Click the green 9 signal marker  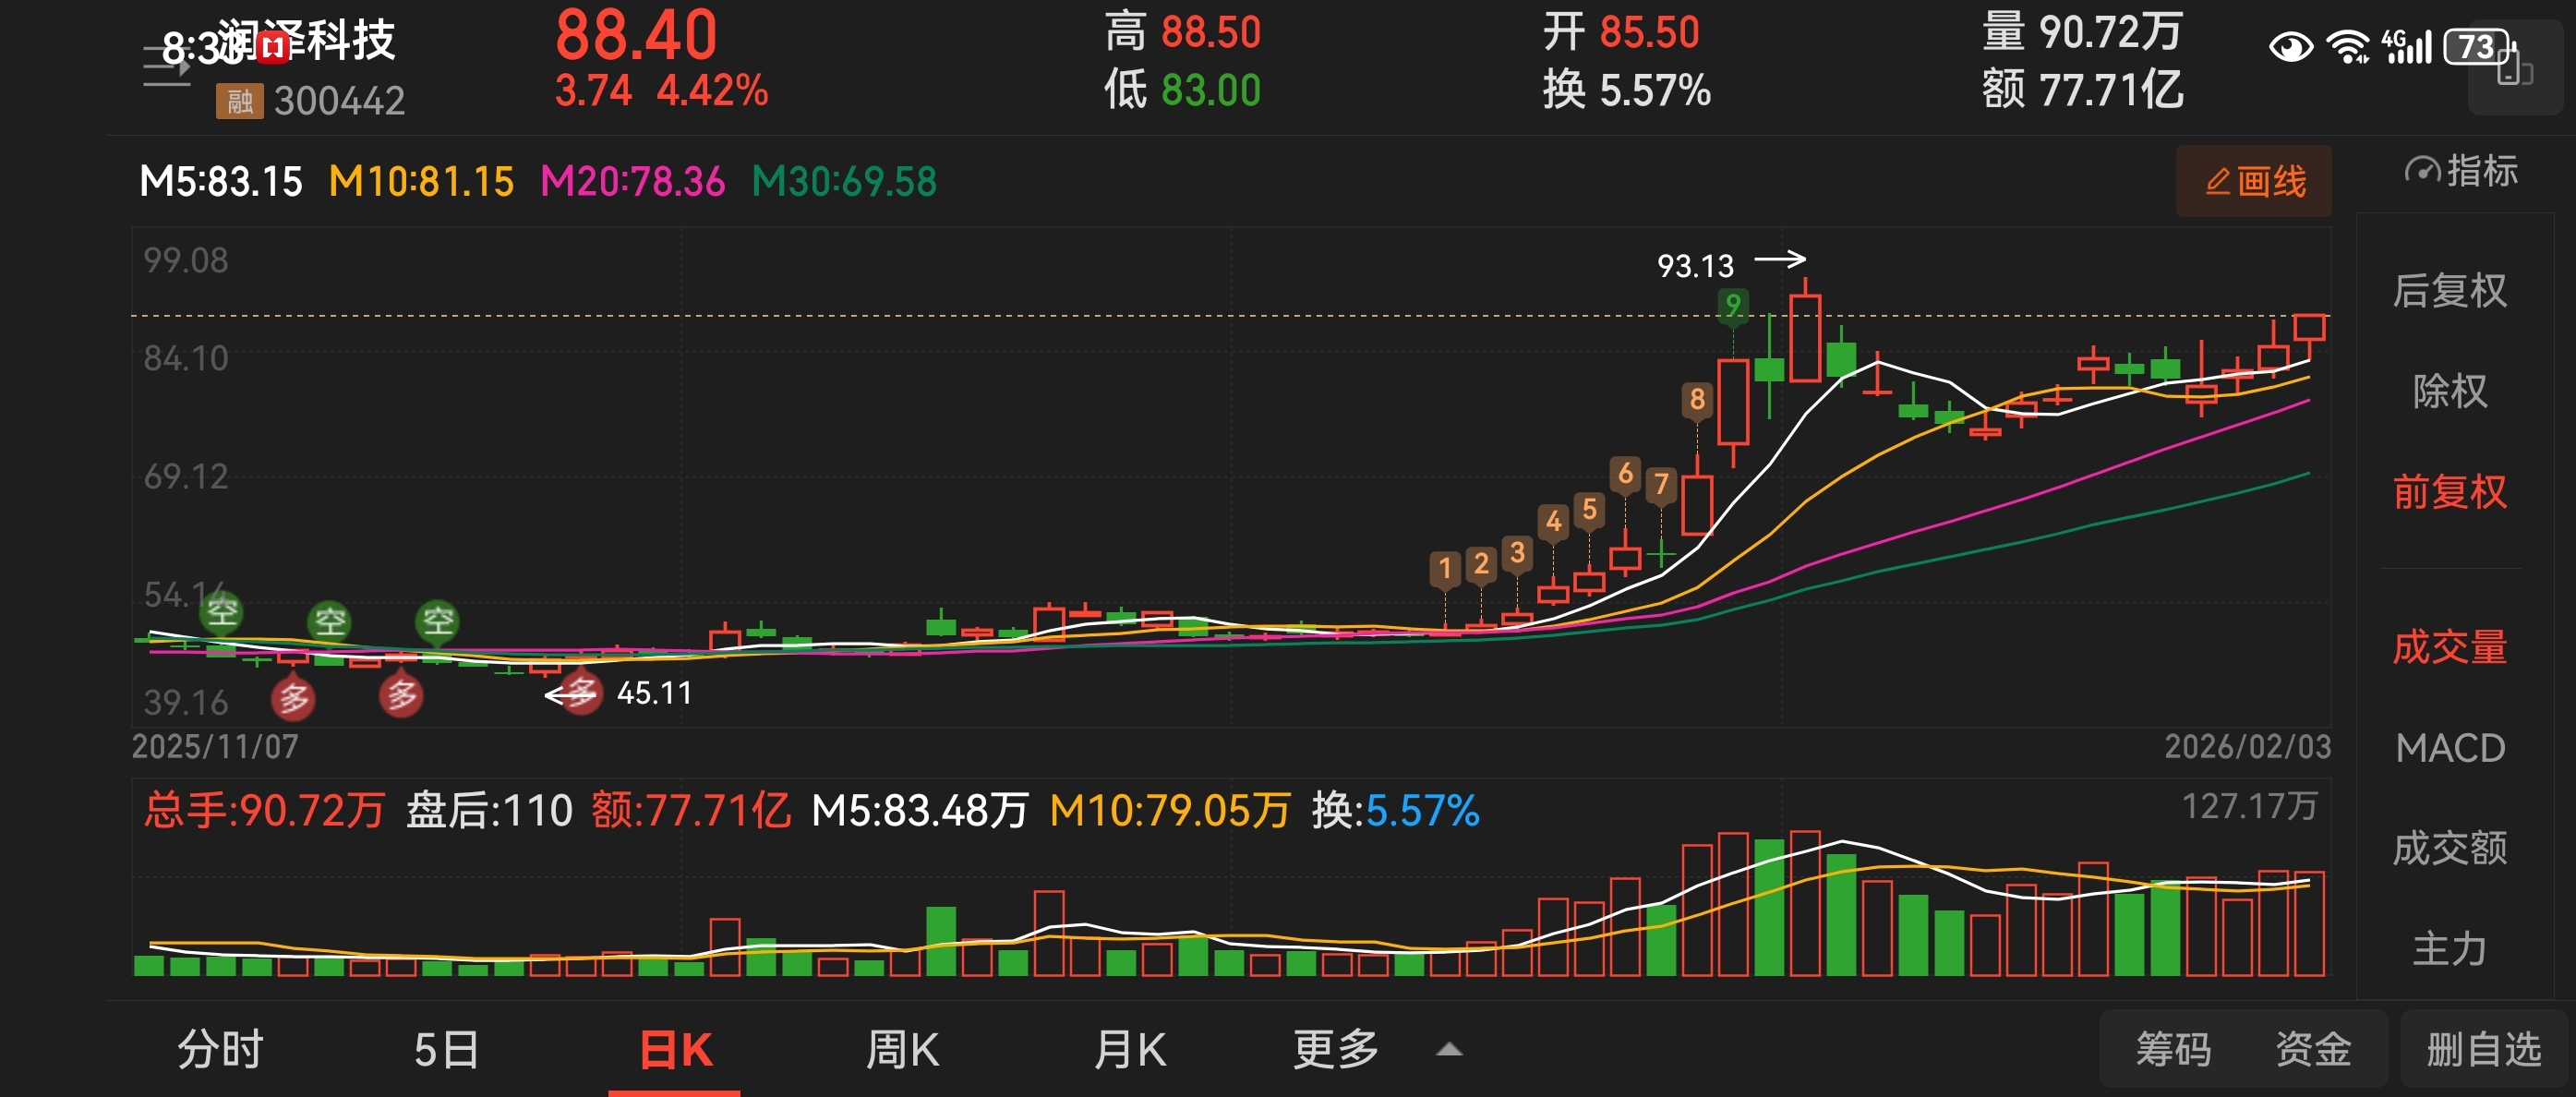click(x=1732, y=305)
